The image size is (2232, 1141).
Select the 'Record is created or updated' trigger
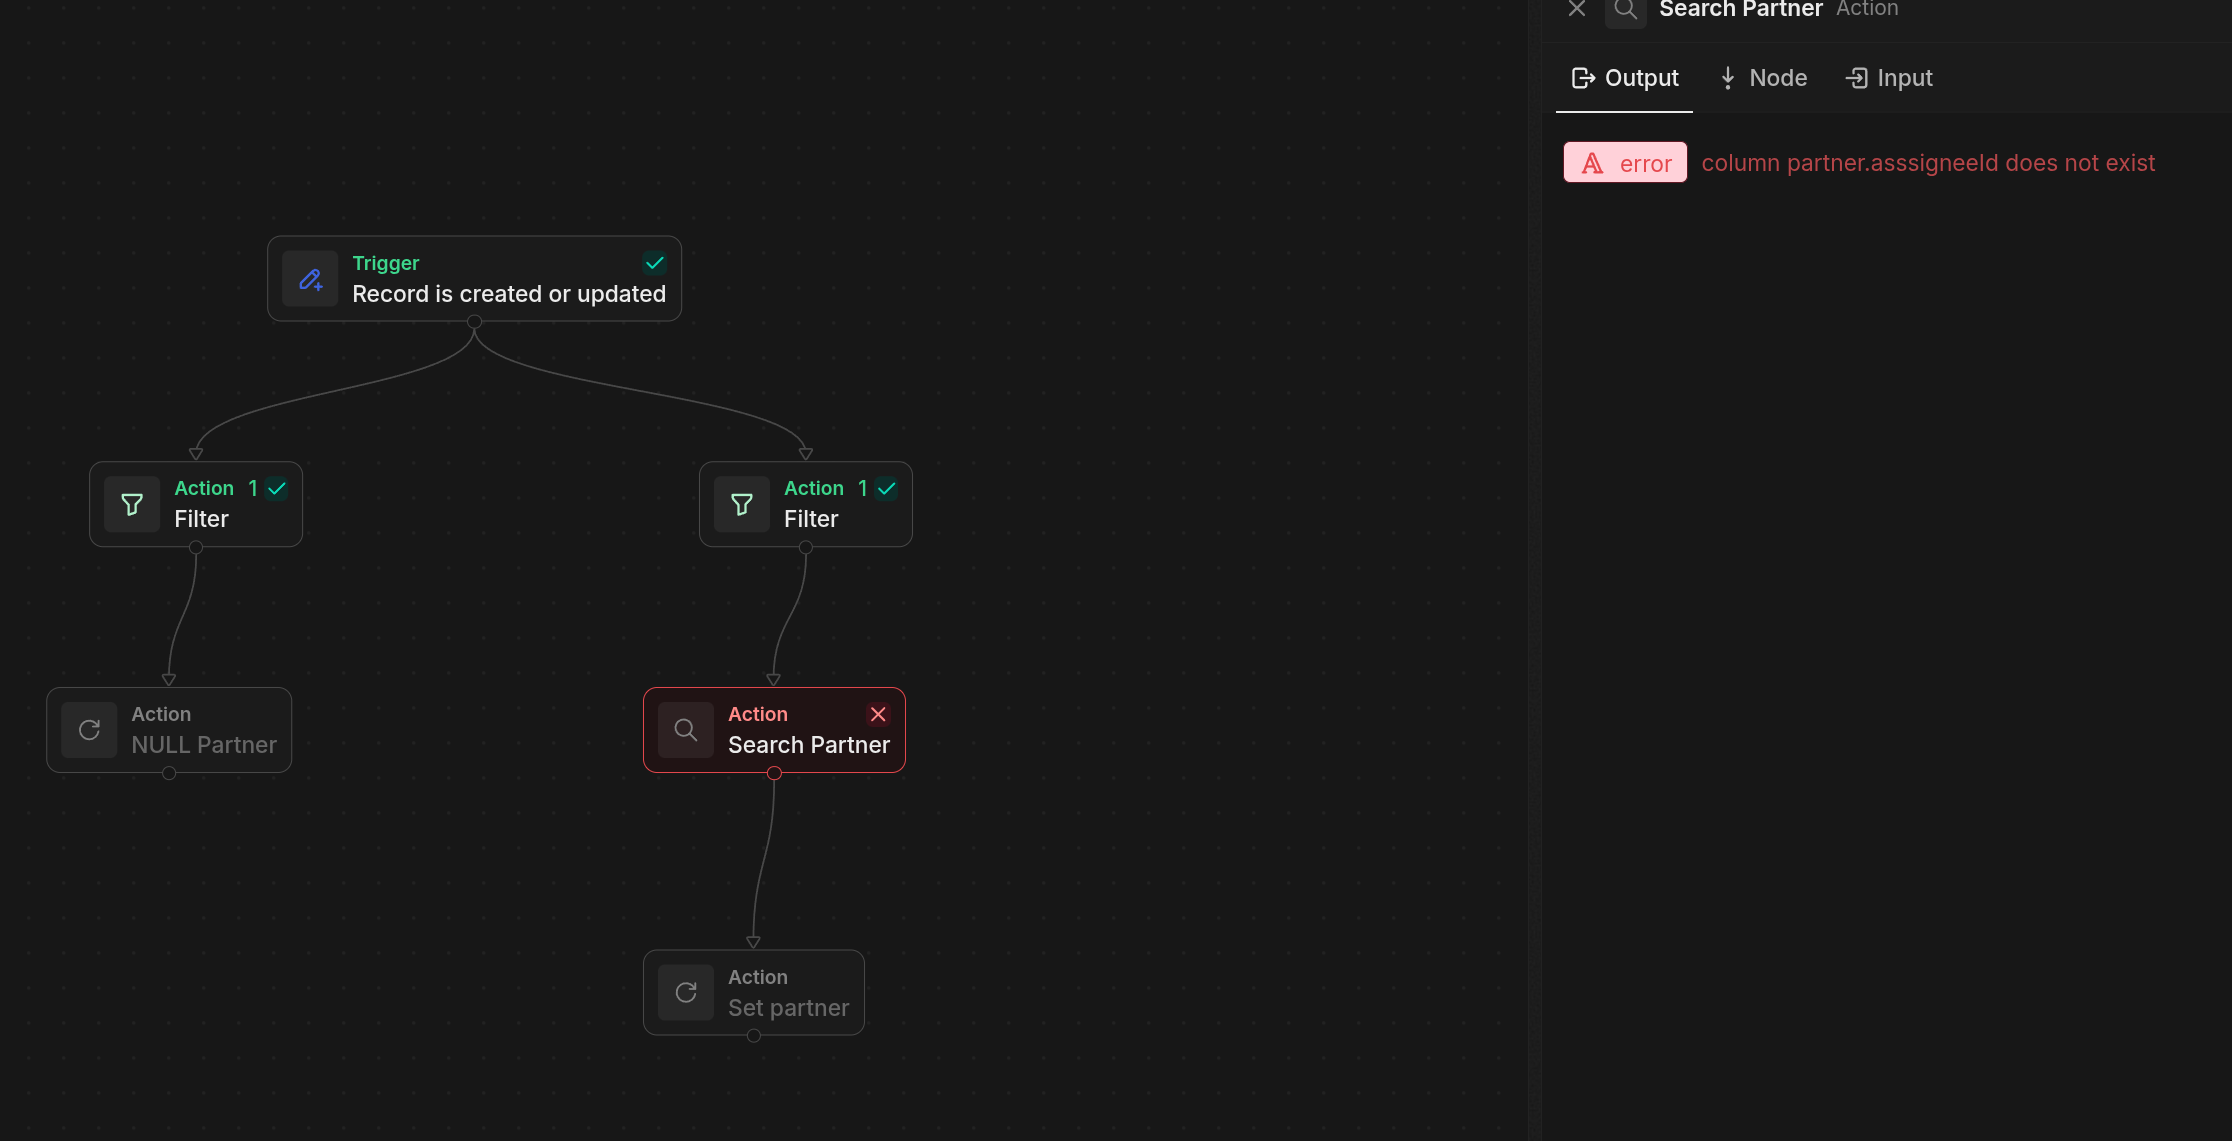508,294
